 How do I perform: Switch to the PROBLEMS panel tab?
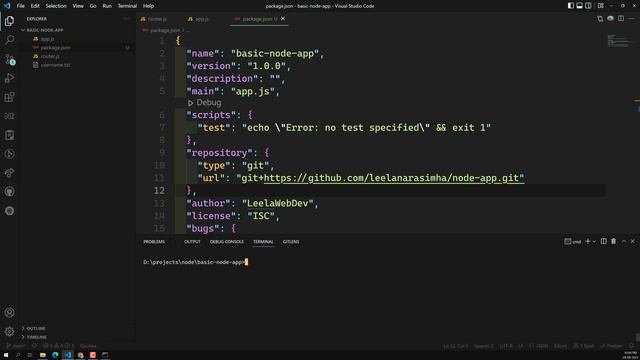click(x=154, y=242)
